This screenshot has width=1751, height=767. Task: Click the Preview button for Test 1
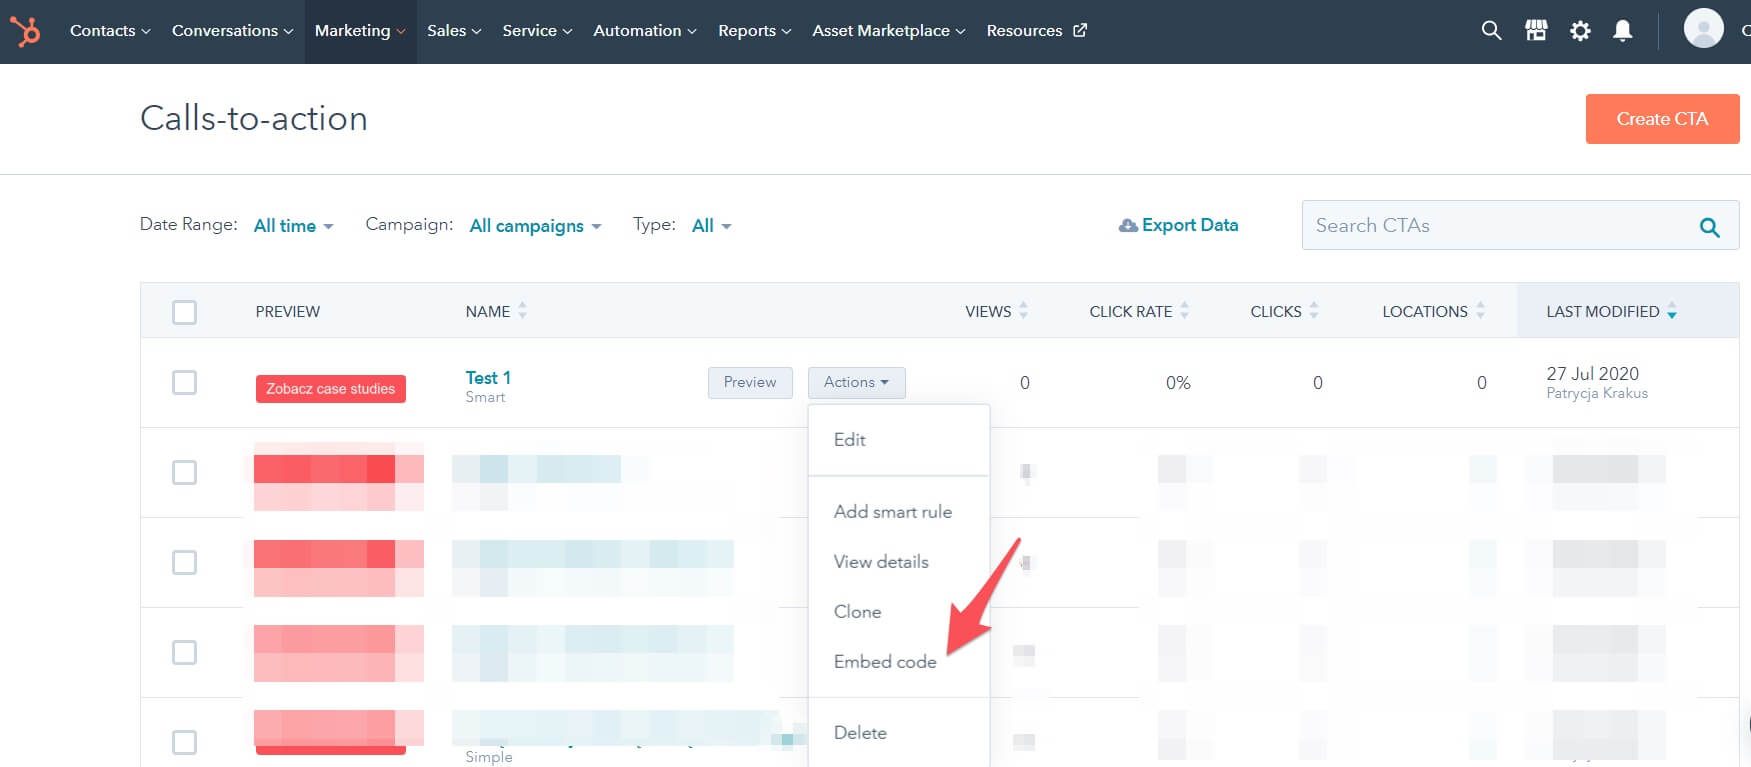click(750, 382)
